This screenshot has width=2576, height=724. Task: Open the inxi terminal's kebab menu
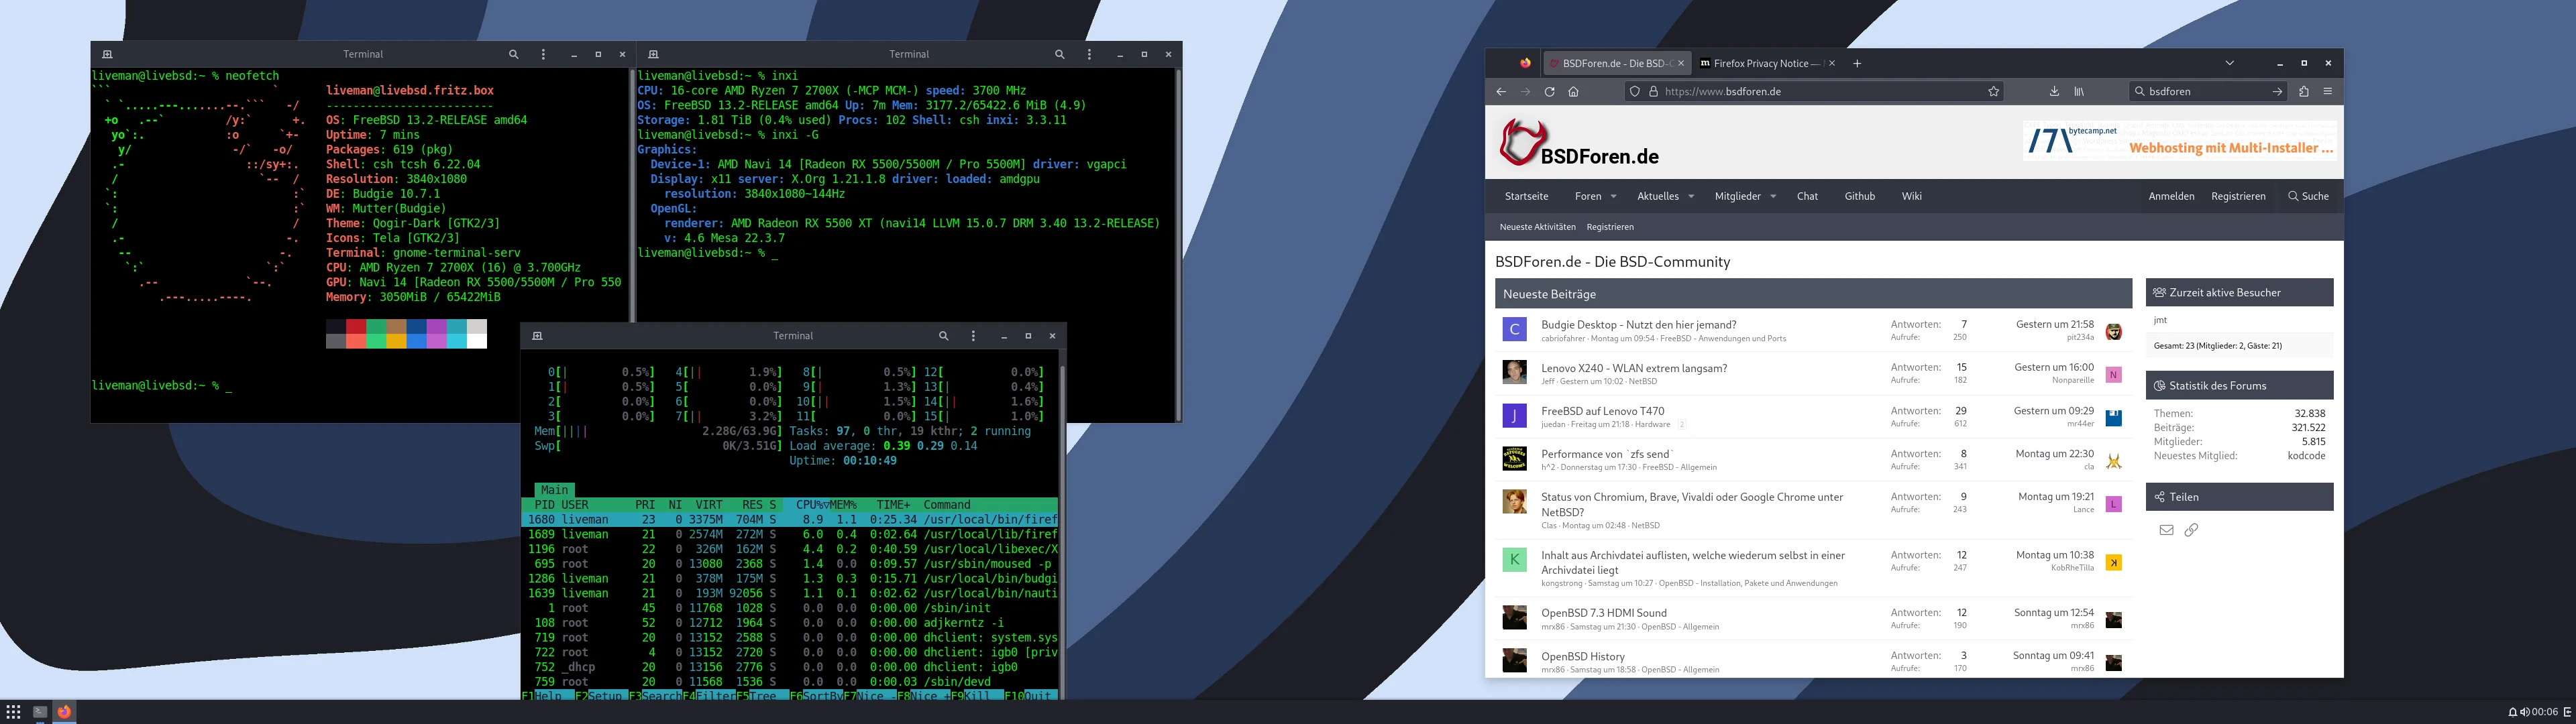[x=1089, y=55]
